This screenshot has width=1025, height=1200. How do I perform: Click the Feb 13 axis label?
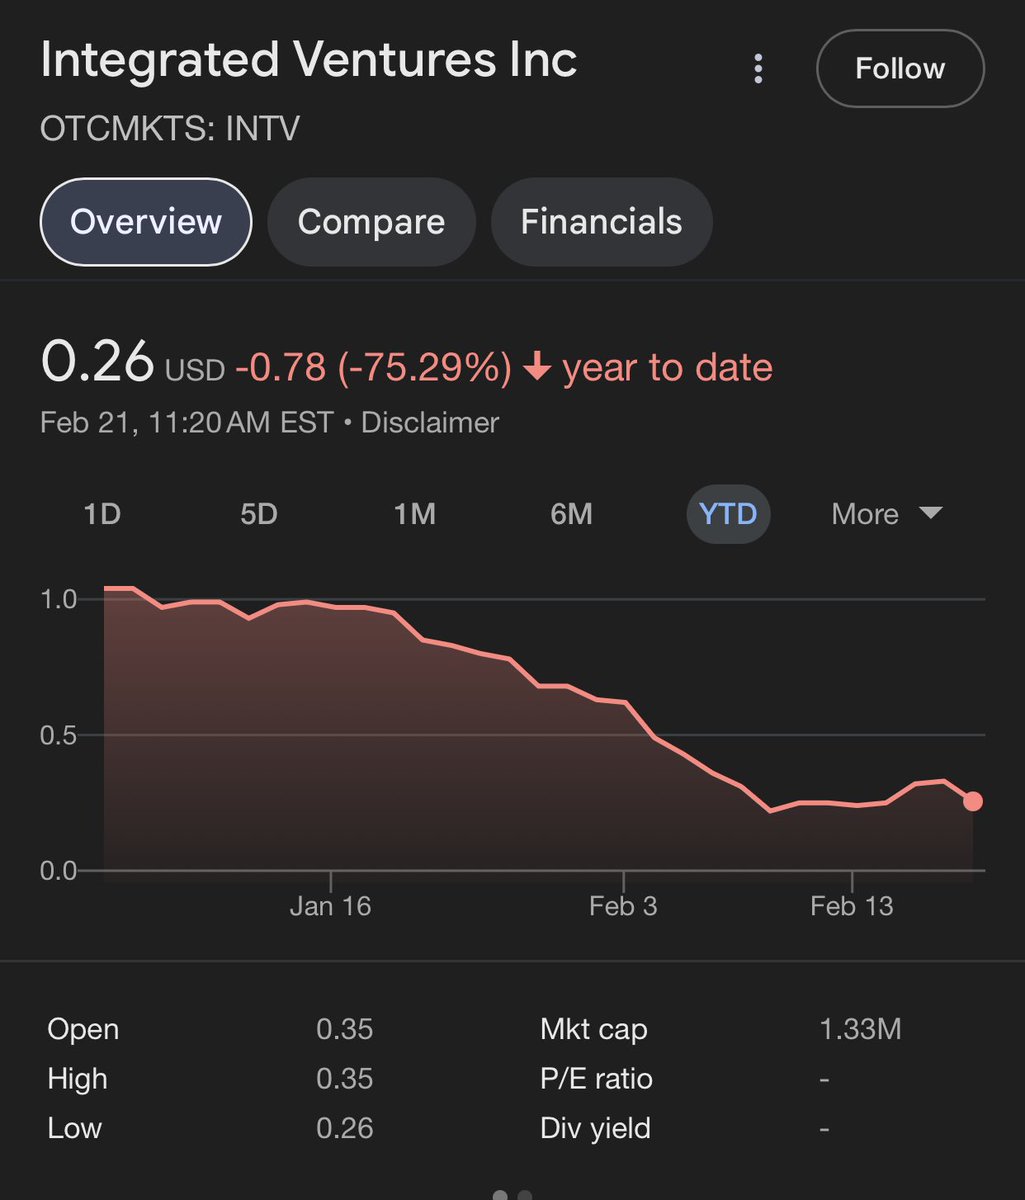(x=852, y=906)
